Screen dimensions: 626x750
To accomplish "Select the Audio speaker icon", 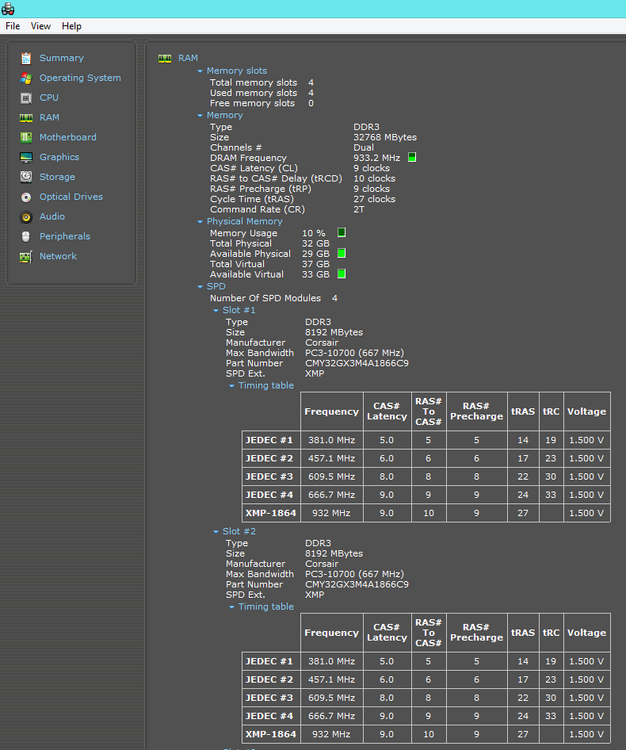I will coord(26,217).
